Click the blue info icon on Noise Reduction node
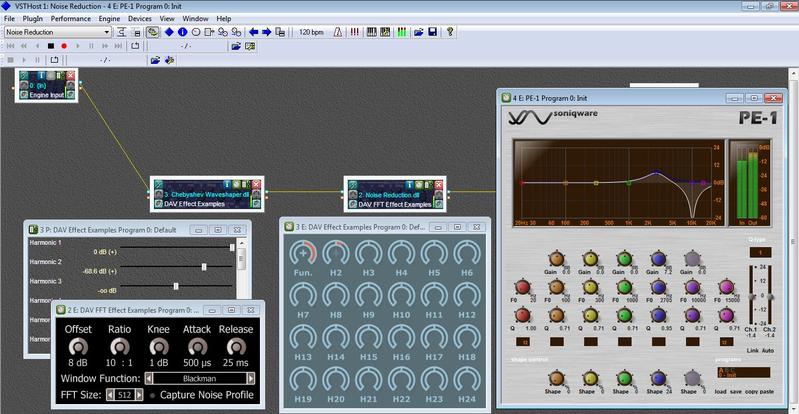The image size is (799, 414). tap(411, 184)
